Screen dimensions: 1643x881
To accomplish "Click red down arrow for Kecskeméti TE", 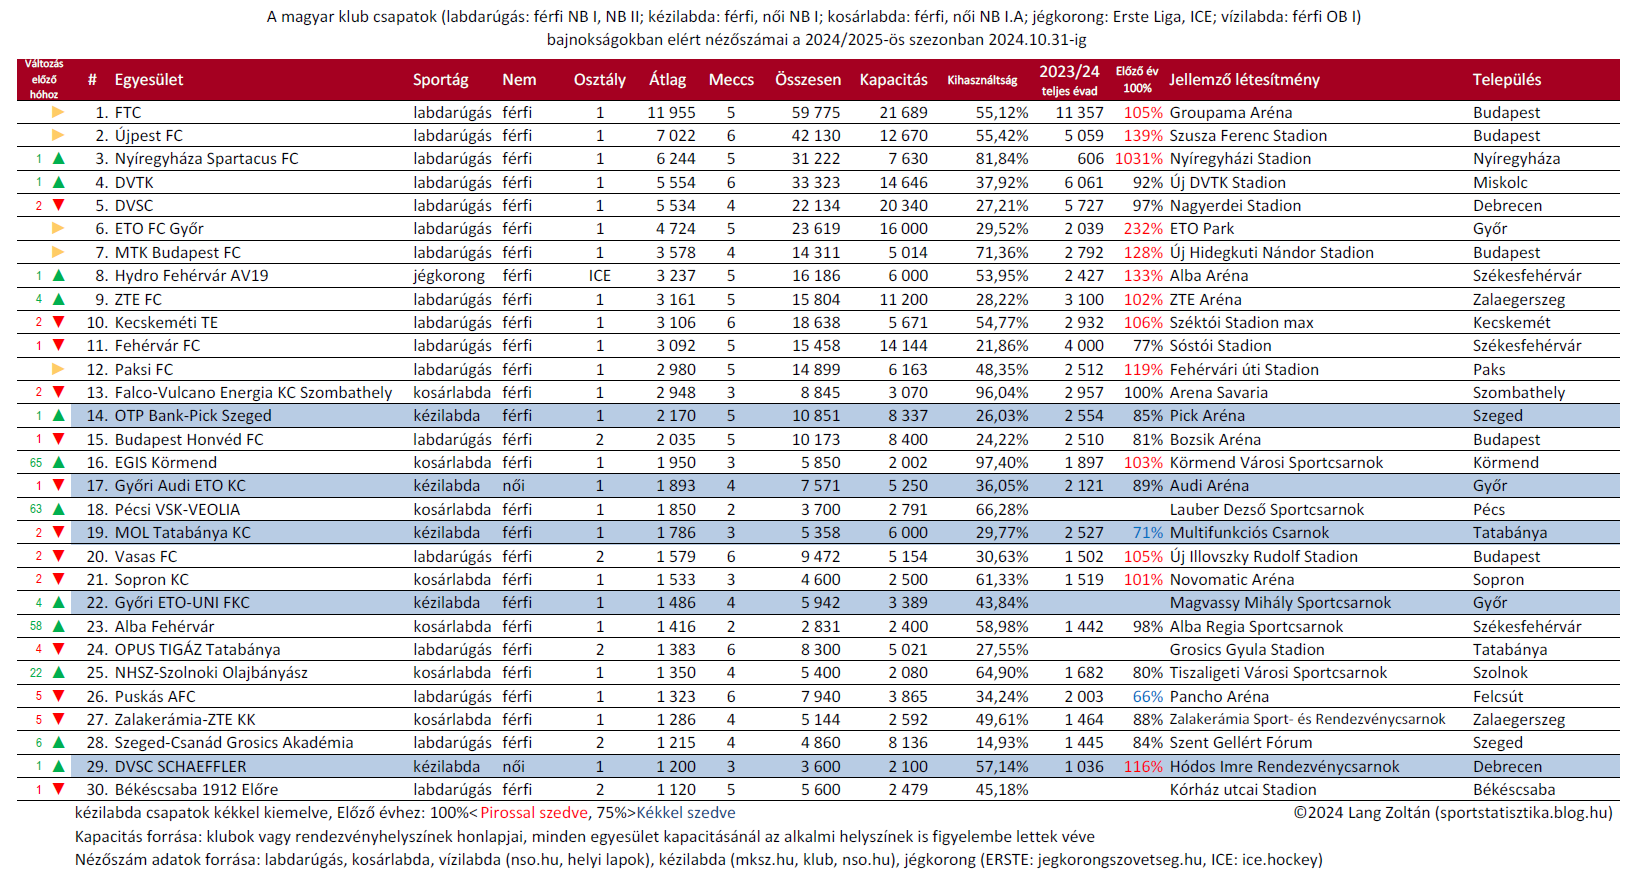I will click(x=58, y=322).
